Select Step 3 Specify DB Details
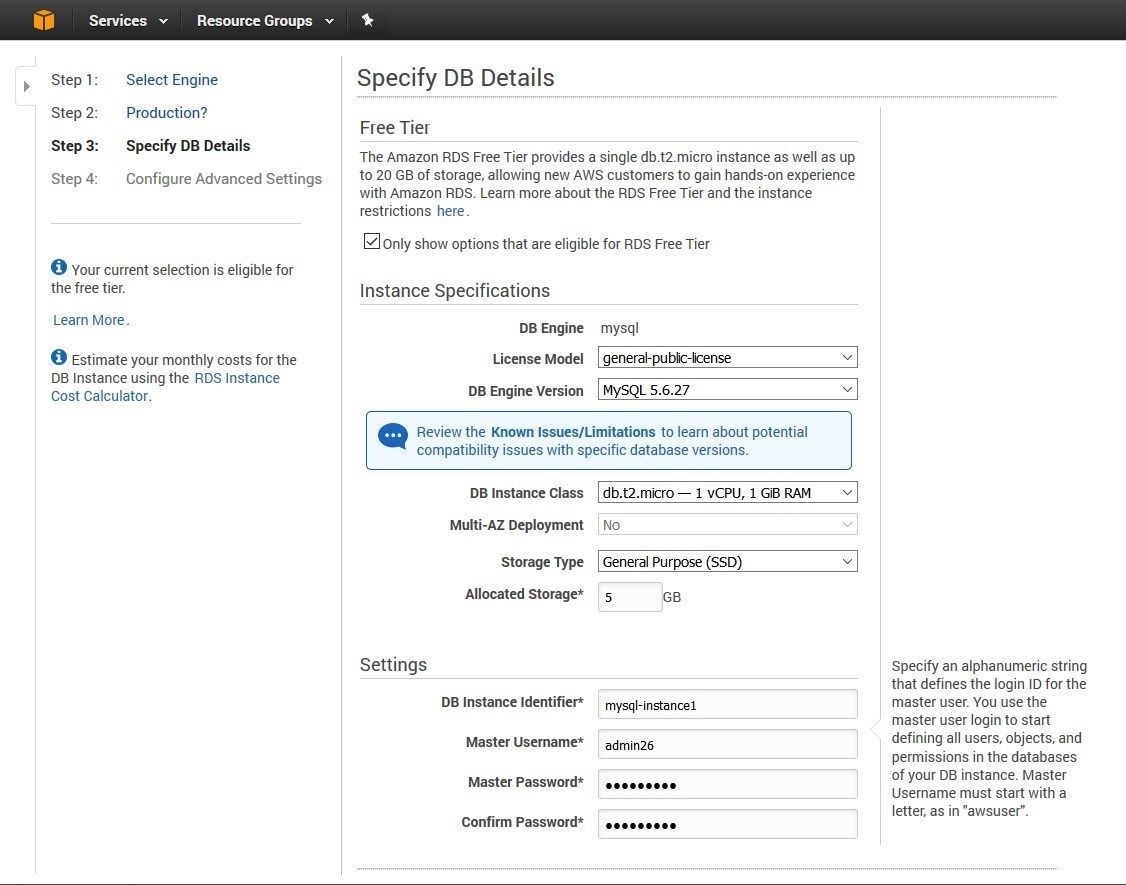The height and width of the screenshot is (885, 1126). 188,146
